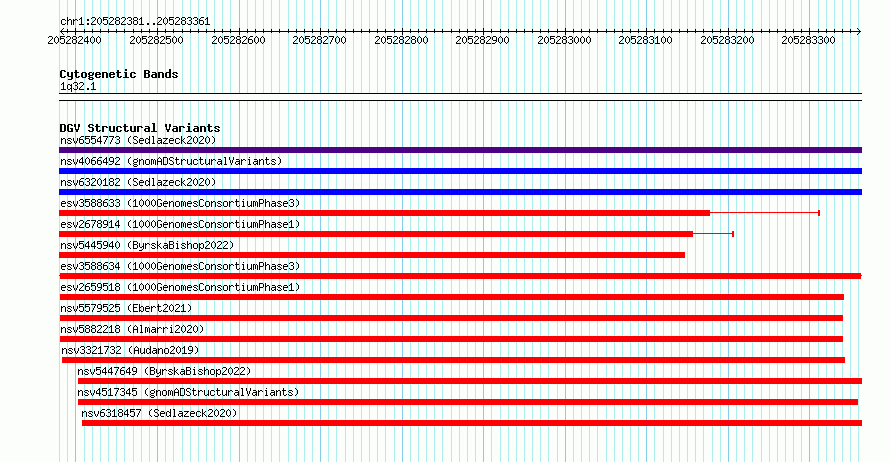890x462 pixels.
Task: Open esv2659518 (1000GenomesConsortiumPhase1) label
Action: pos(180,287)
